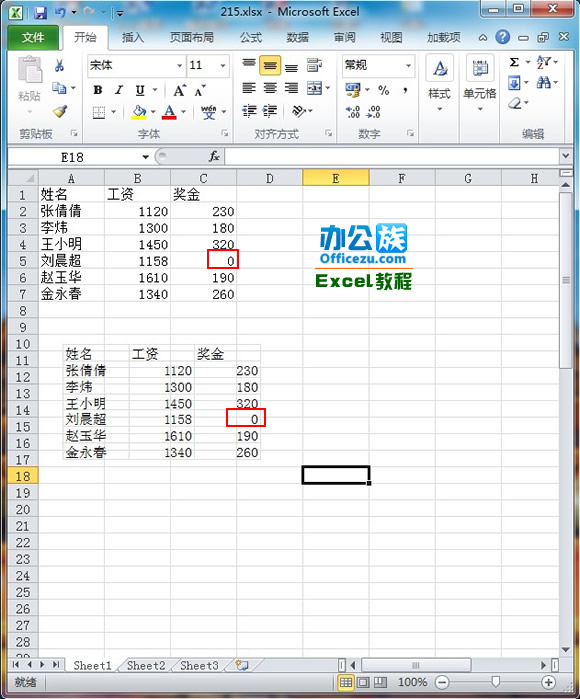Open the font name 宋体 dropdown
The height and width of the screenshot is (699, 580).
[179, 66]
